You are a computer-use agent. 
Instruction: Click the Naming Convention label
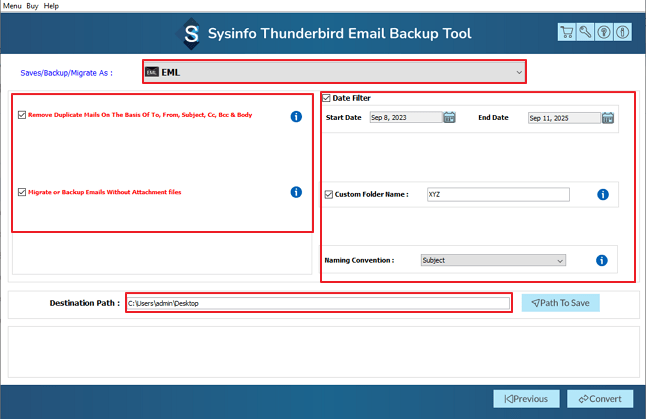coord(359,260)
